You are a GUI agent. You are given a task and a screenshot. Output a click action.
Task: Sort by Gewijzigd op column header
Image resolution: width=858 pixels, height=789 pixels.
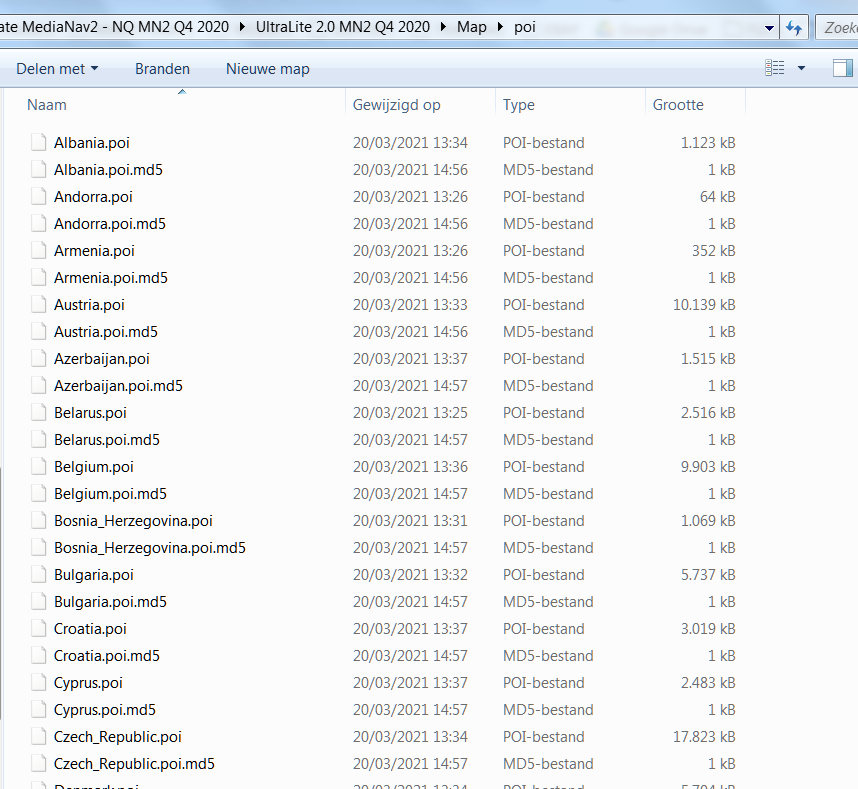coord(397,105)
